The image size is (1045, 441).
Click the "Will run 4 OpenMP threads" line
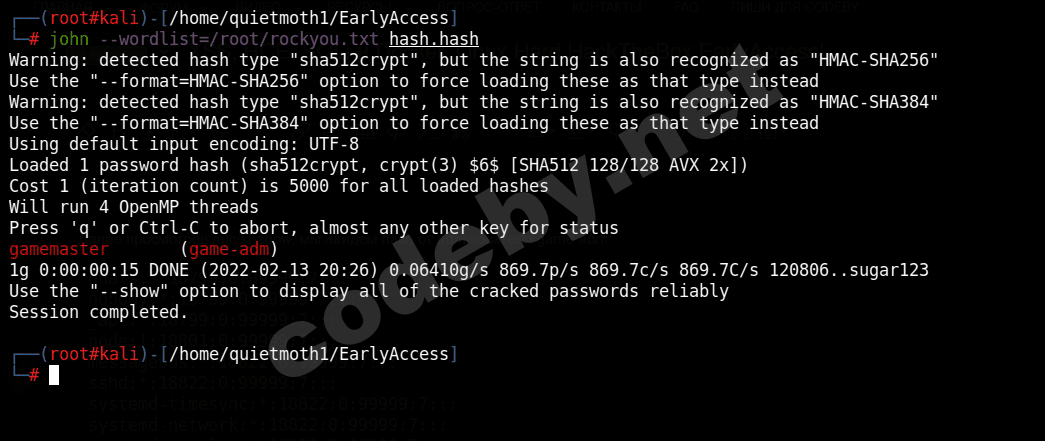pos(133,207)
